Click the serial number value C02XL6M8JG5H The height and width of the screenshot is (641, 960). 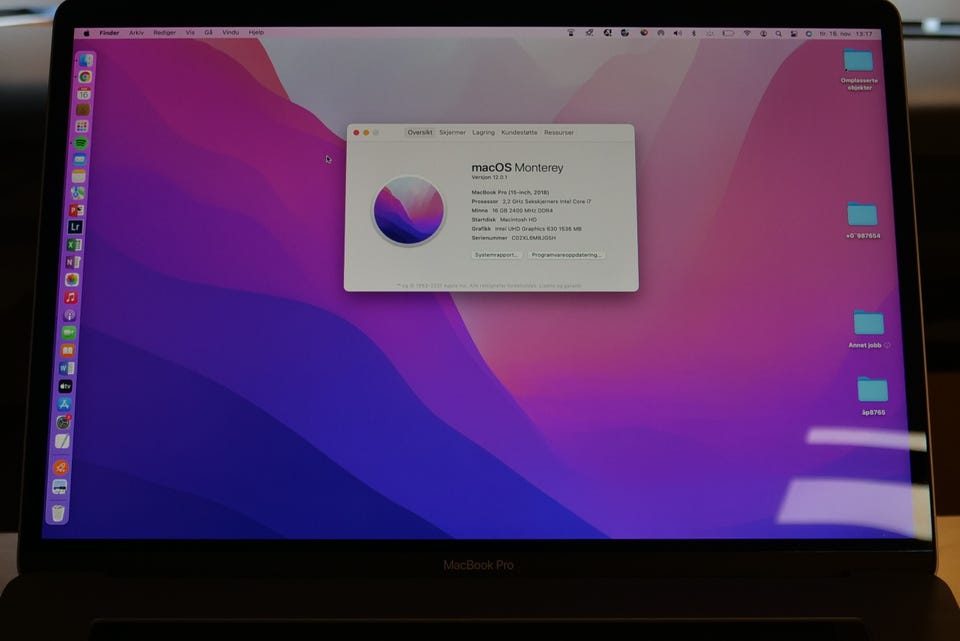pos(533,238)
